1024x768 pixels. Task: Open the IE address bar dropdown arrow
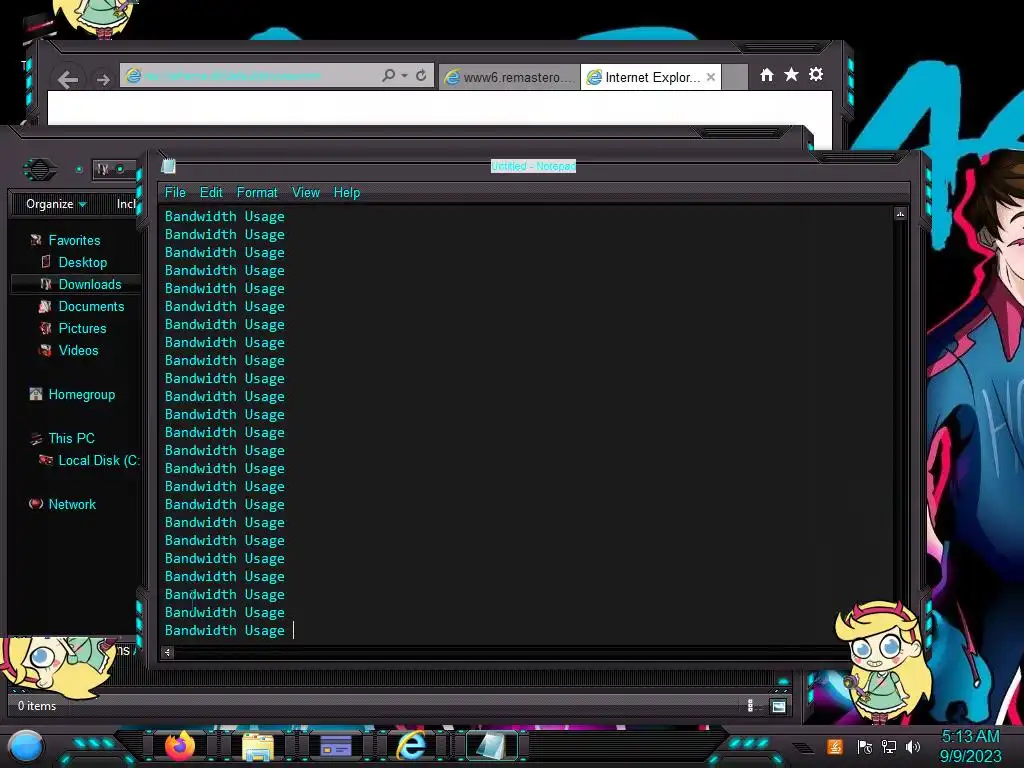tap(405, 76)
